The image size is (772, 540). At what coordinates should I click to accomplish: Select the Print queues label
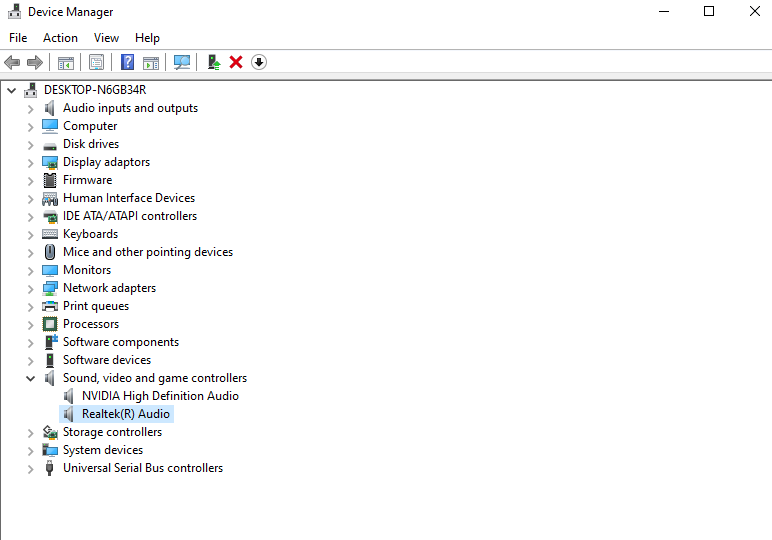click(96, 306)
